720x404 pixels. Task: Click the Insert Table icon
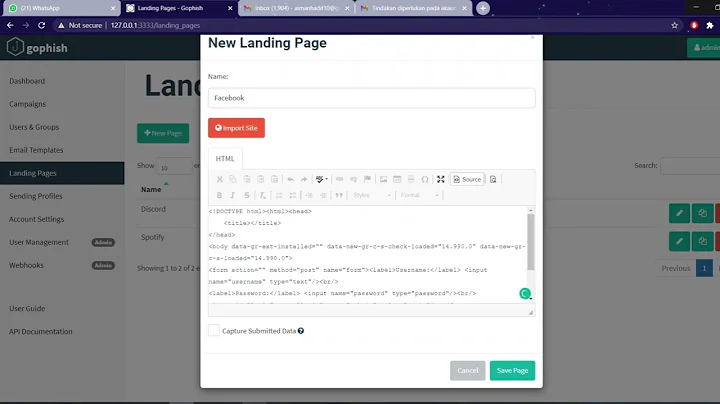coord(397,180)
